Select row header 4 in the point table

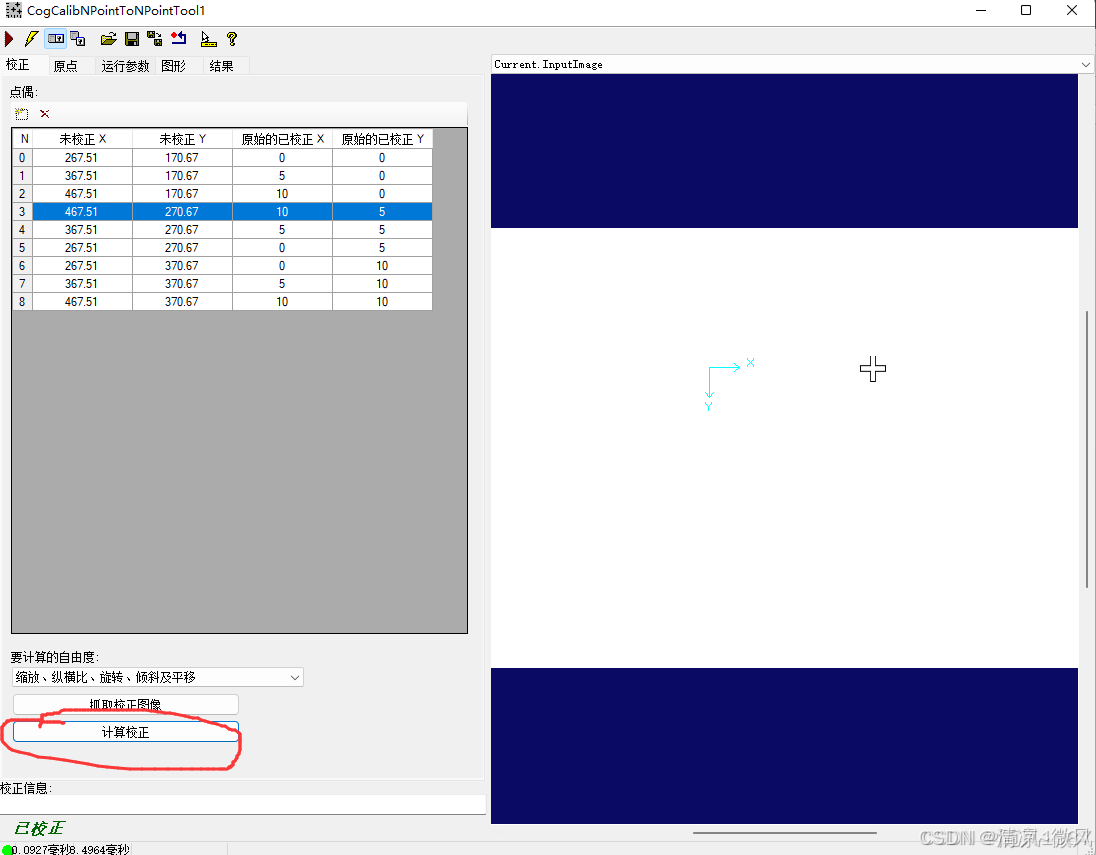[22, 229]
